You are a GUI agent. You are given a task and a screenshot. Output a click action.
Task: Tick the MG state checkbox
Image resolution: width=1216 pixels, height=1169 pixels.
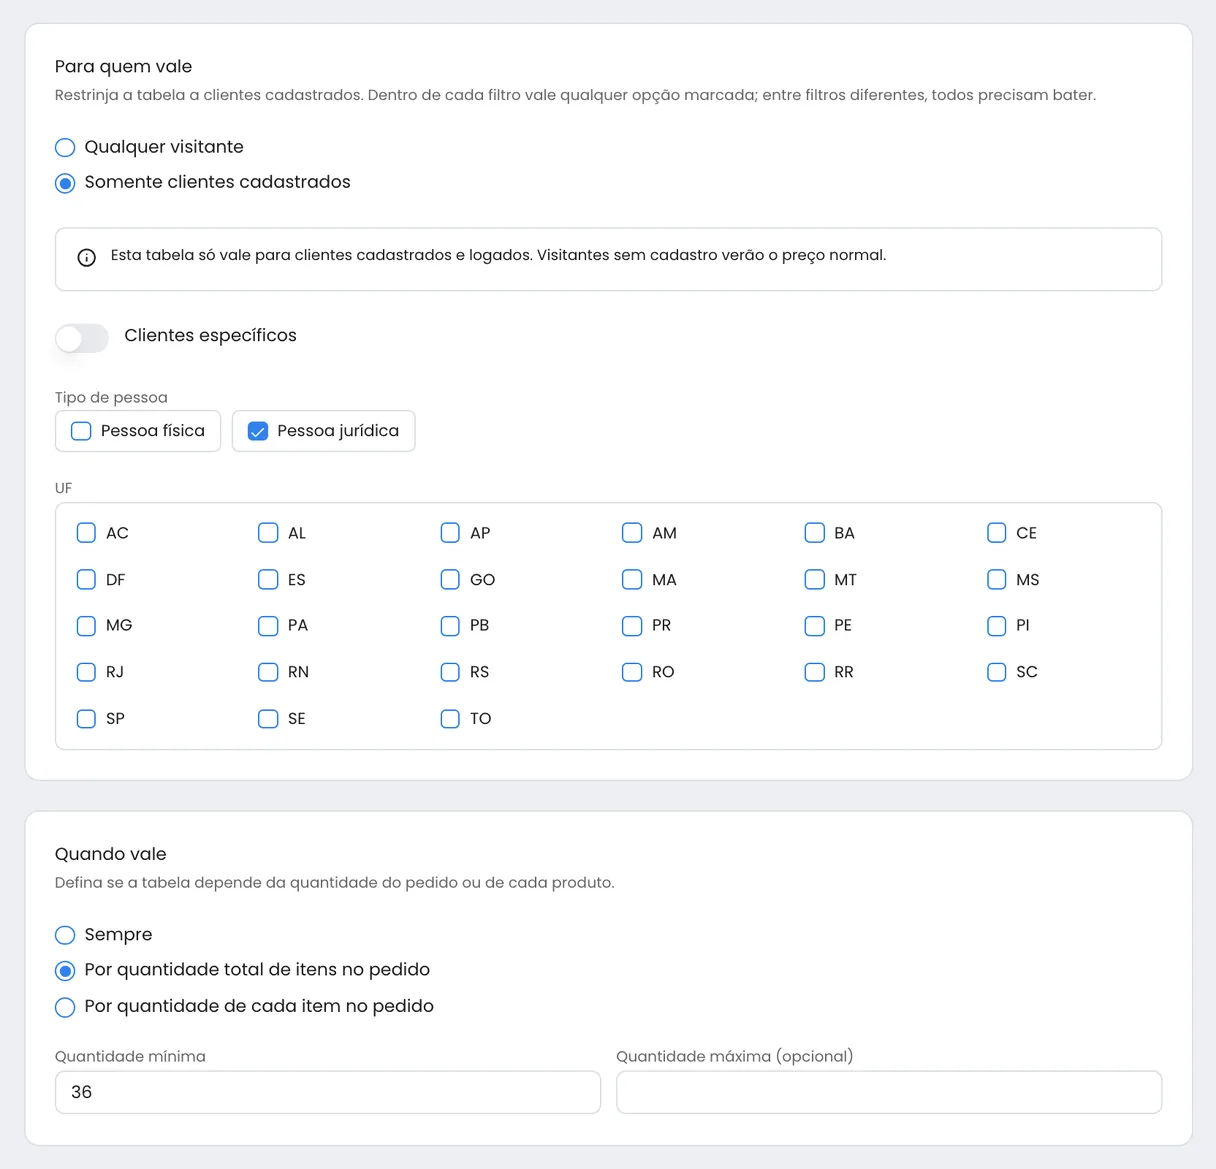[86, 626]
